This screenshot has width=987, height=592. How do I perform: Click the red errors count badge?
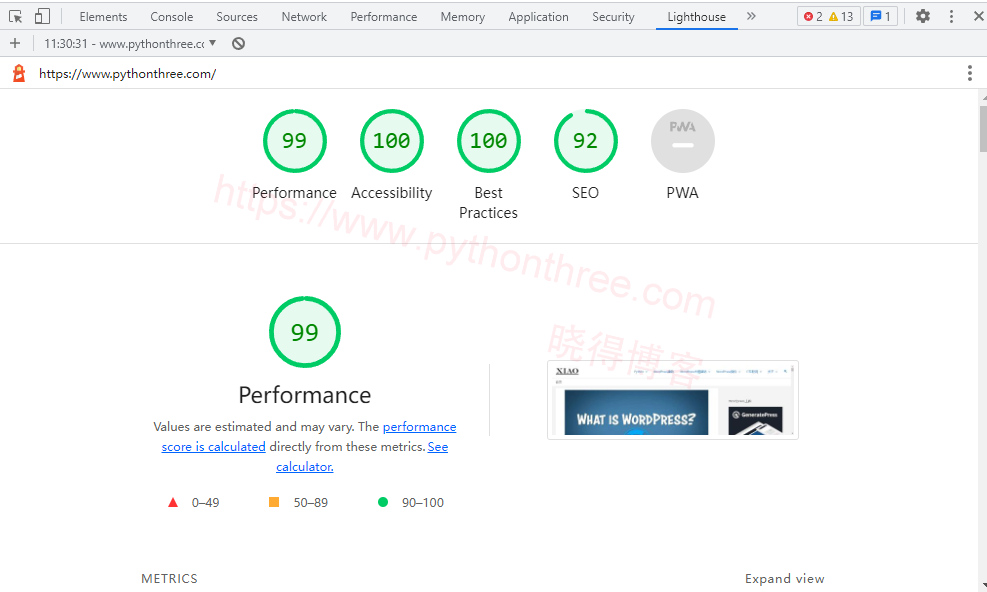point(813,16)
